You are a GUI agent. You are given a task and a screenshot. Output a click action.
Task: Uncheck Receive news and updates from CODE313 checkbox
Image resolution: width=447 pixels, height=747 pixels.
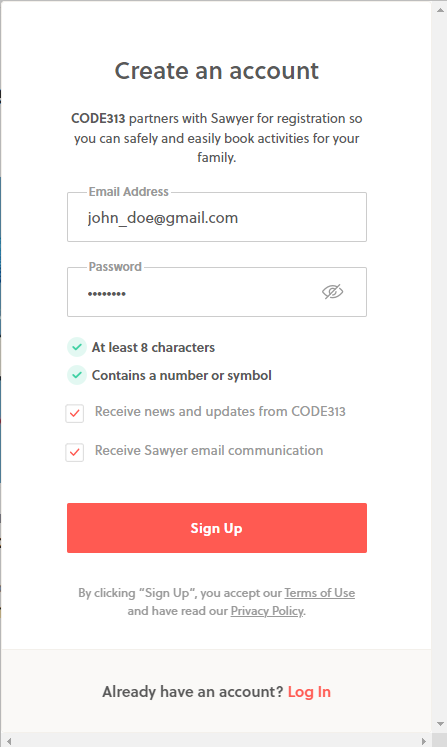(x=75, y=413)
